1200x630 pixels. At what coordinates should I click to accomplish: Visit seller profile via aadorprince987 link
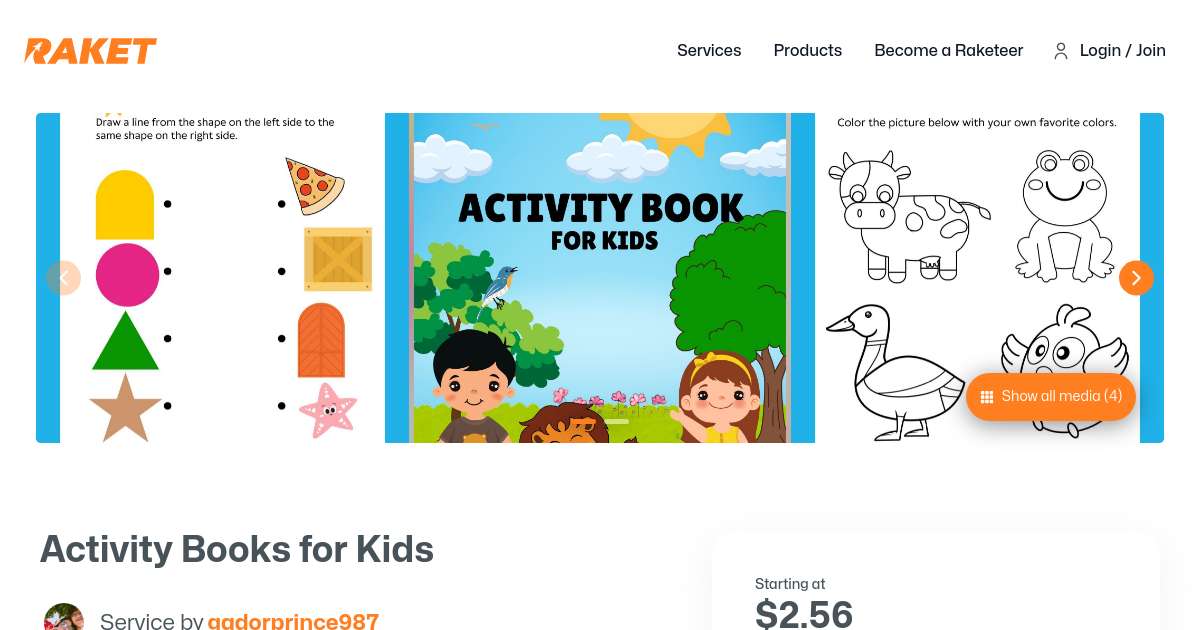click(x=293, y=621)
